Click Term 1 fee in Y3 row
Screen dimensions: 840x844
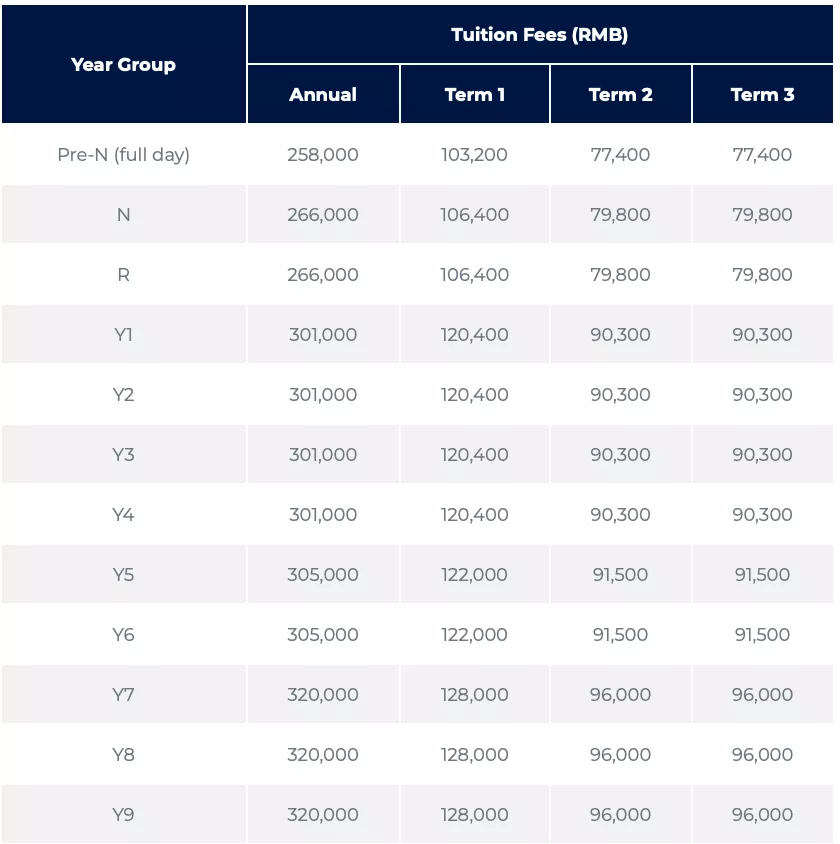click(475, 455)
